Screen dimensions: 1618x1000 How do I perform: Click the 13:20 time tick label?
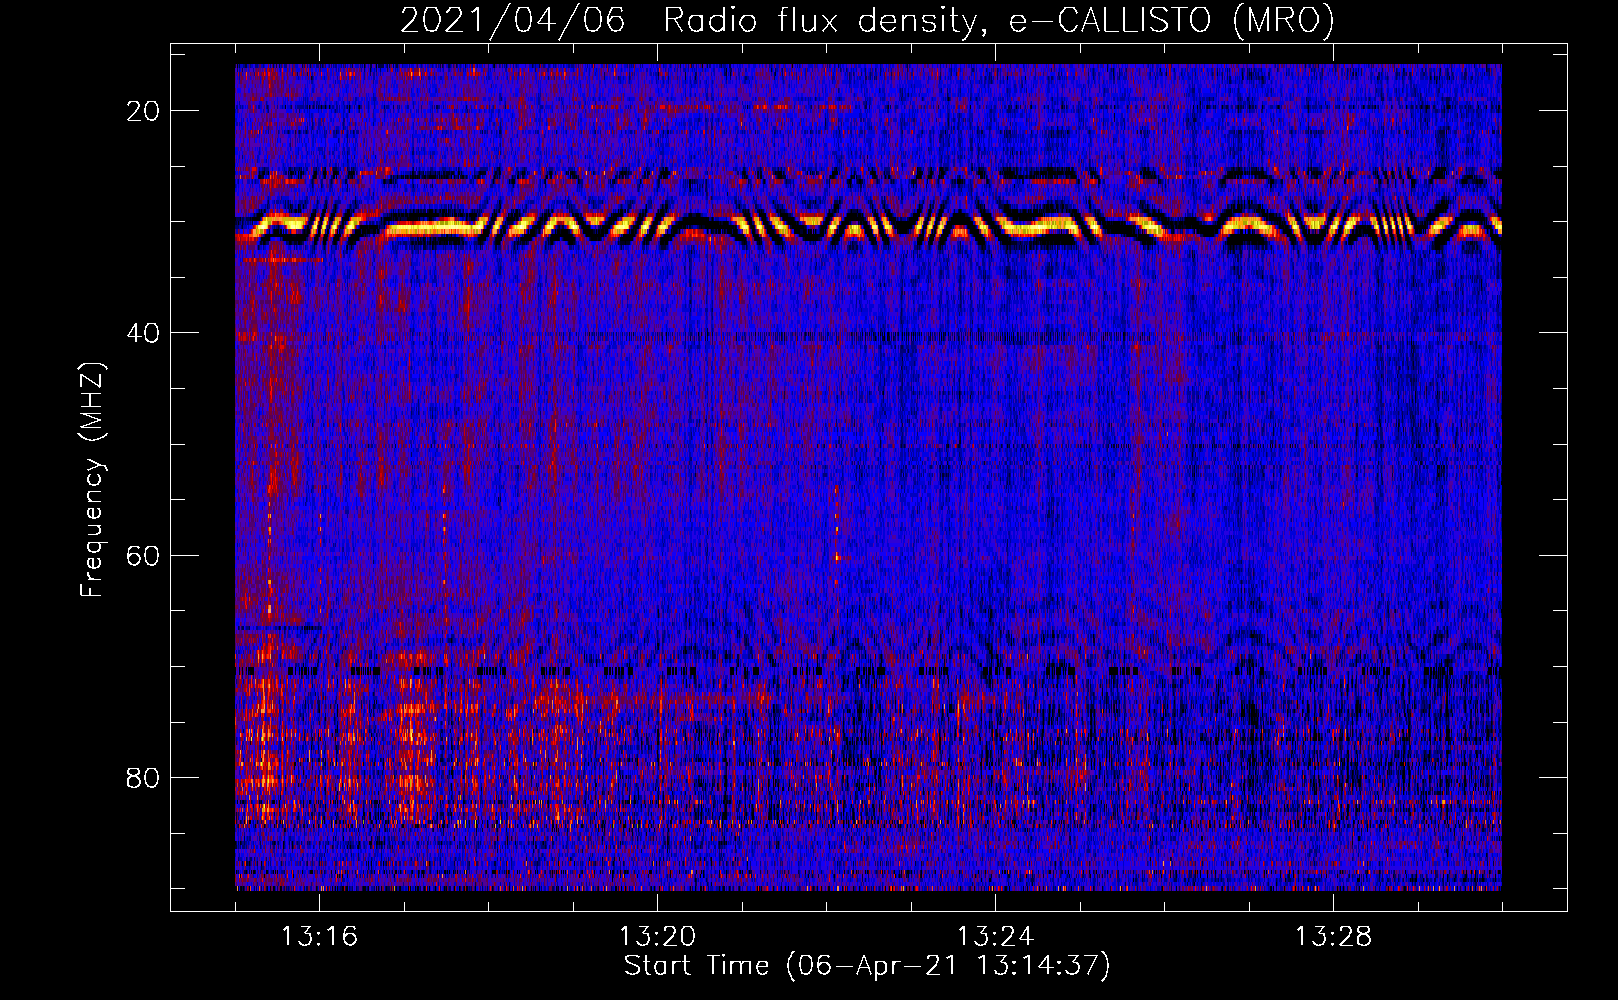(x=657, y=936)
